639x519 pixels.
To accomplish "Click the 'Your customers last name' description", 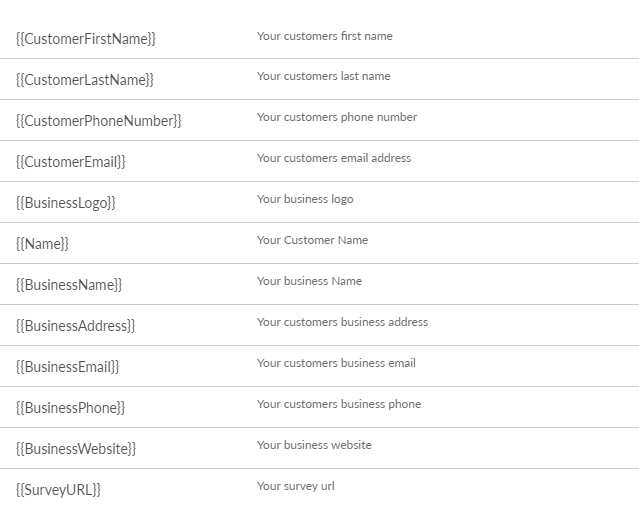I will coord(324,76).
